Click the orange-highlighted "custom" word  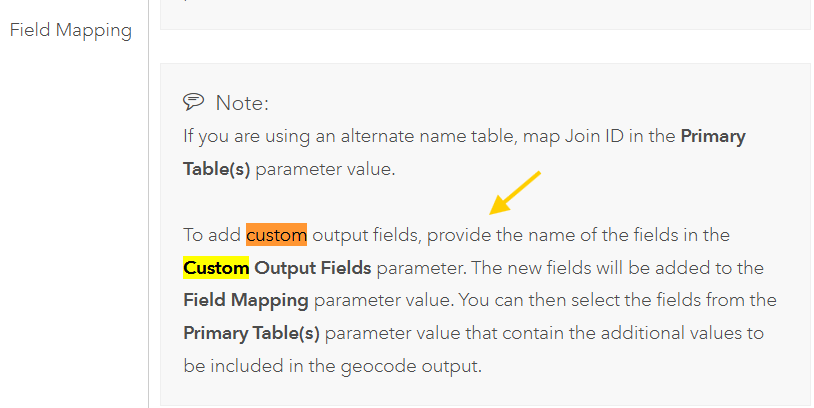coord(276,235)
